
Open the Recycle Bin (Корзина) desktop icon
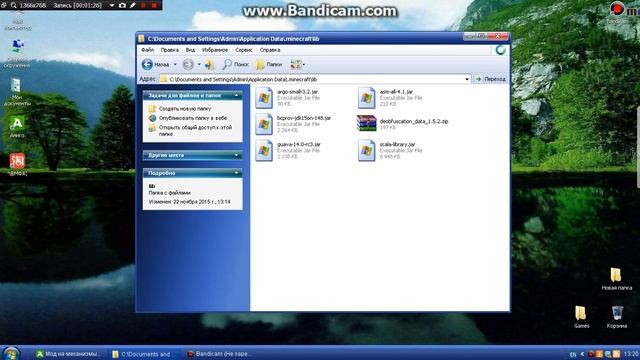point(617,313)
